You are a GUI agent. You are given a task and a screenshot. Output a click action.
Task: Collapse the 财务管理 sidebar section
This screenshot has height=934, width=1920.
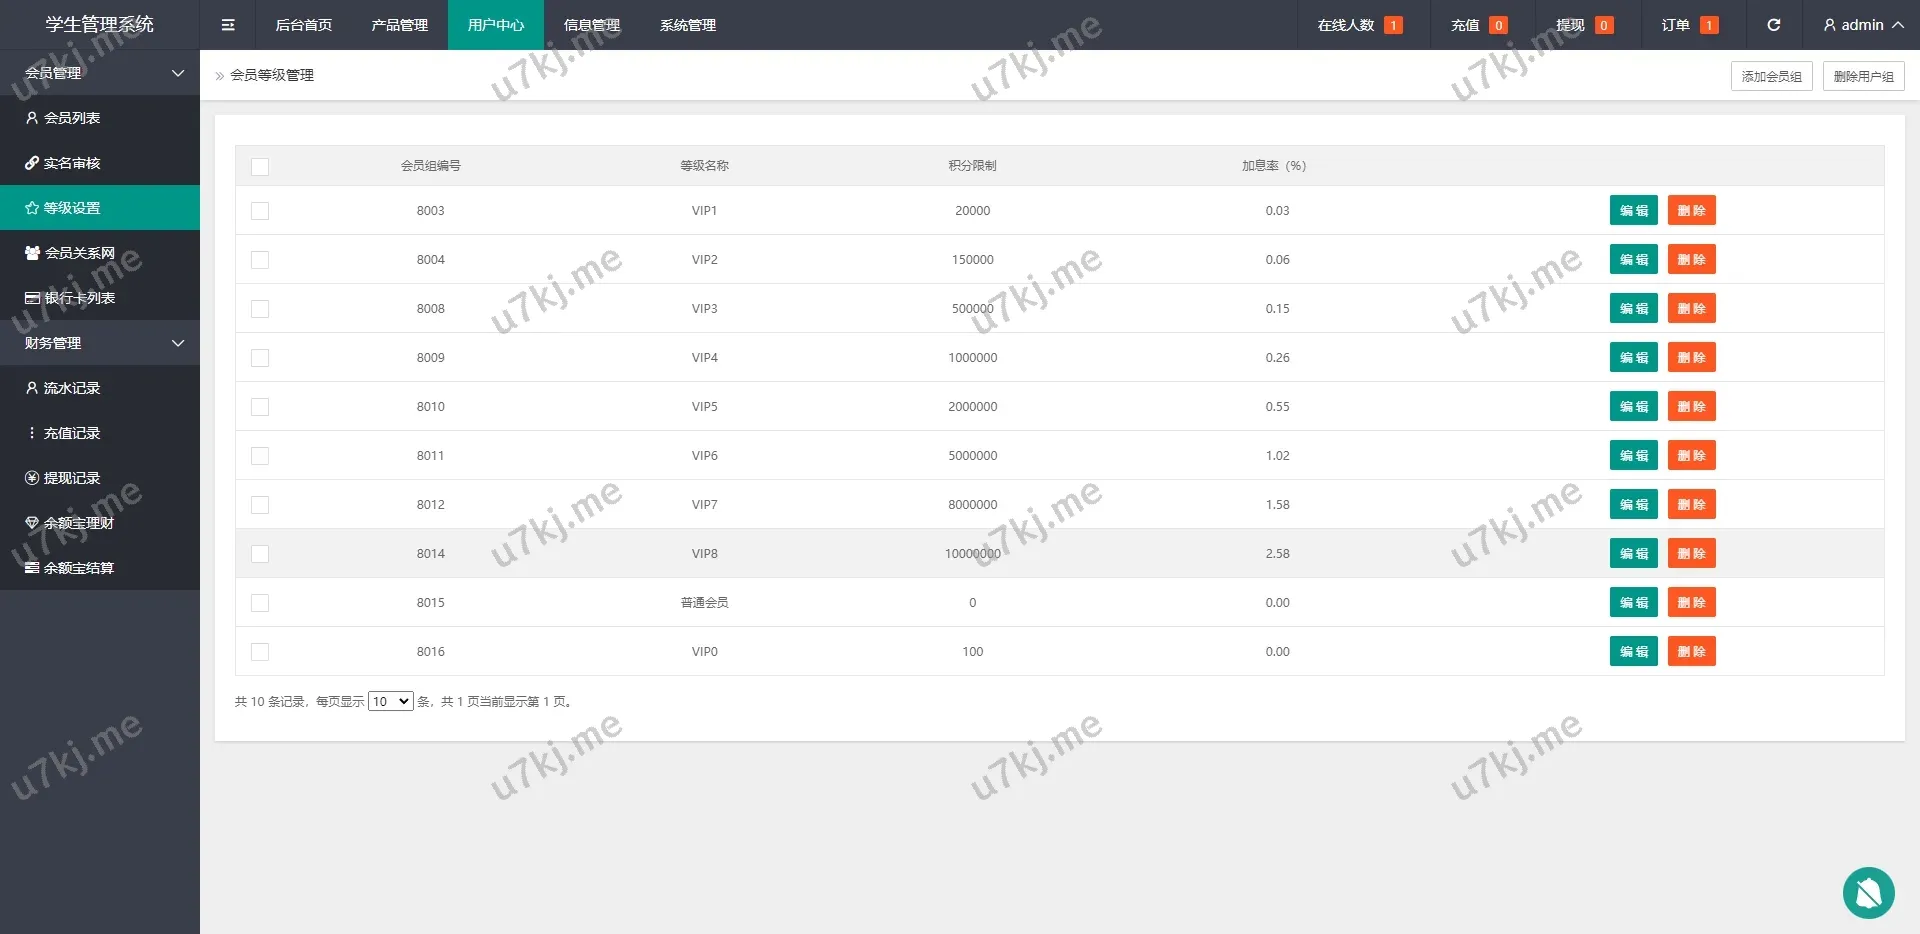[x=178, y=343]
